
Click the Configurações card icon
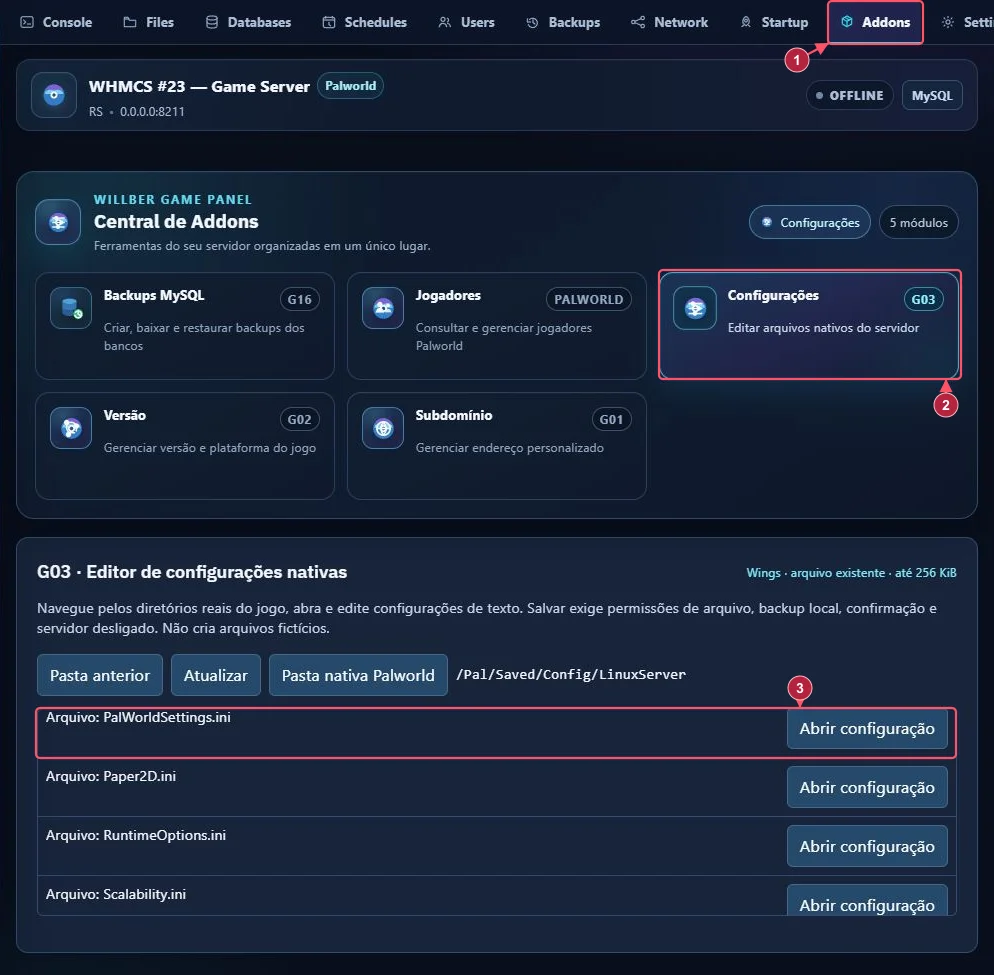[x=695, y=308]
